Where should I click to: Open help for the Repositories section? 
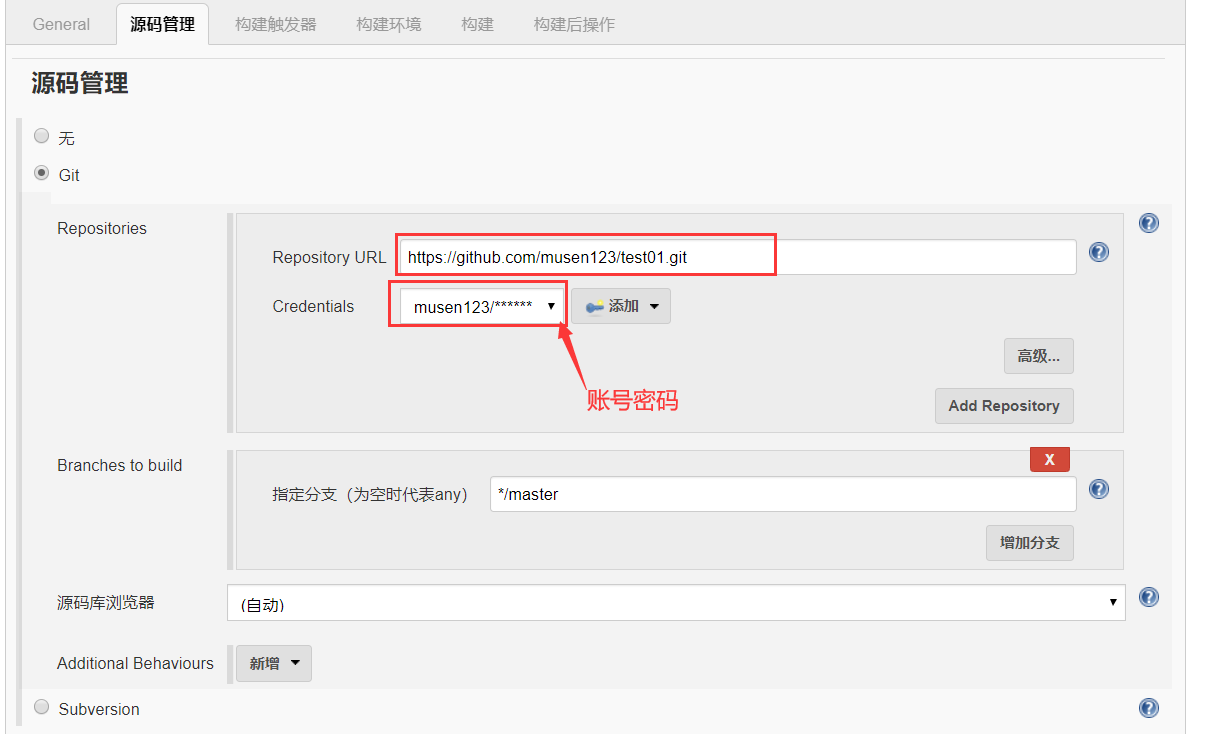(1149, 223)
